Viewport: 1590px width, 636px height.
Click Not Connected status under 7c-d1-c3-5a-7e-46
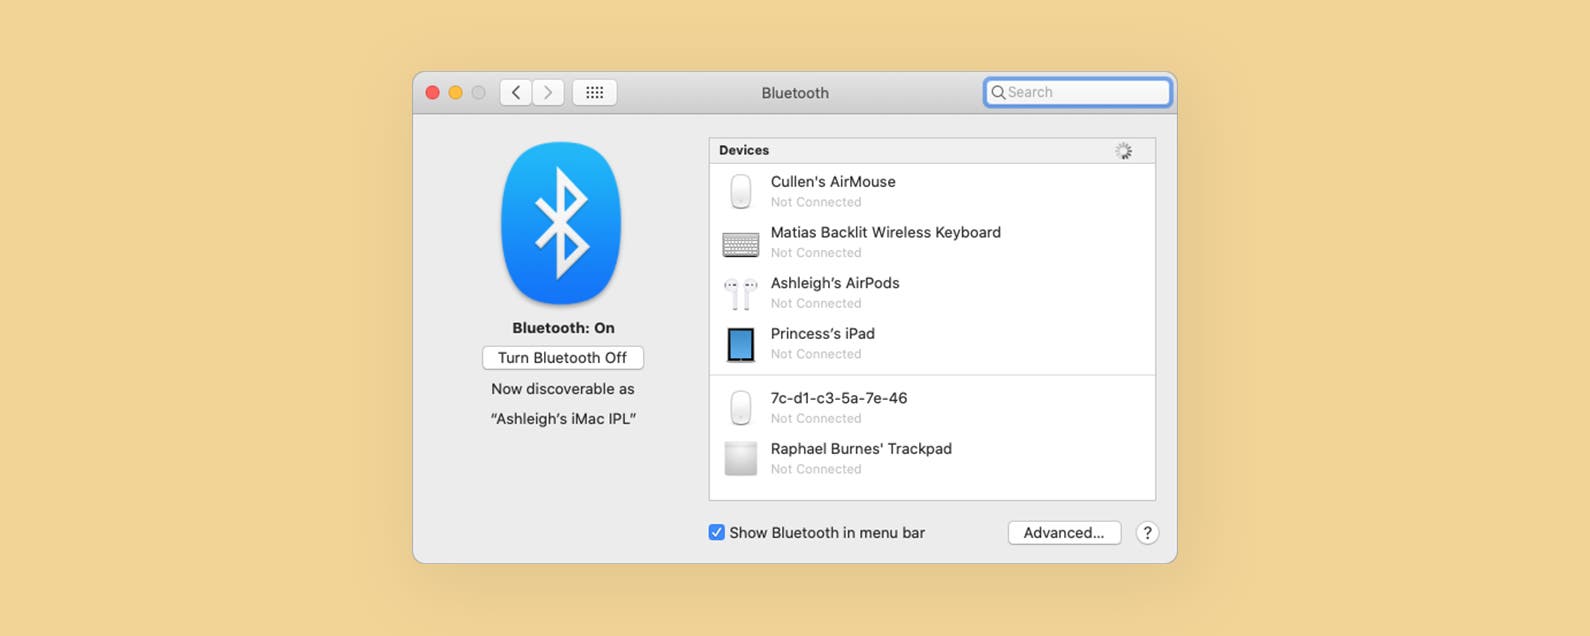coord(816,418)
